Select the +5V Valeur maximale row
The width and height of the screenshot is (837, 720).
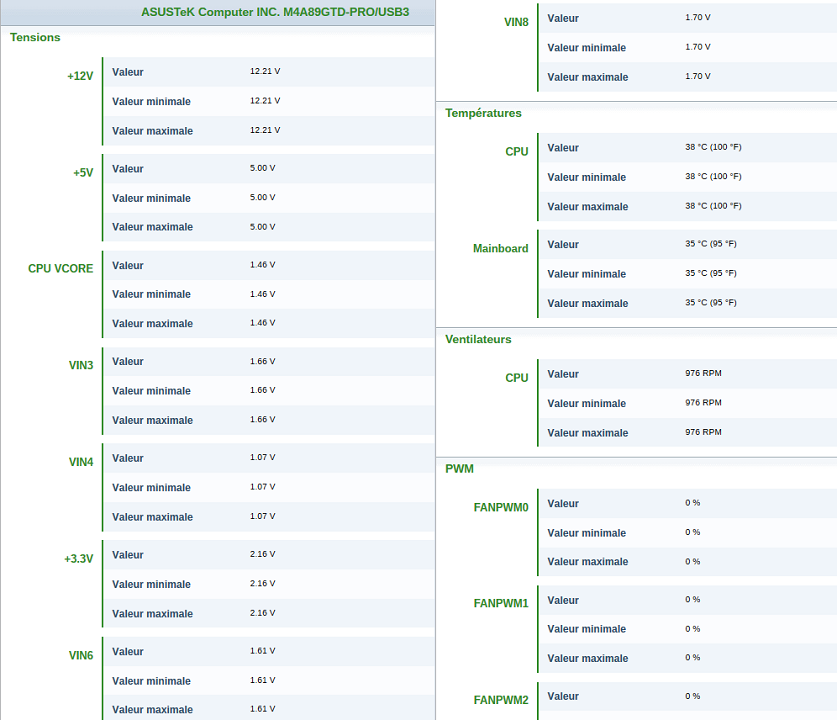[269, 227]
